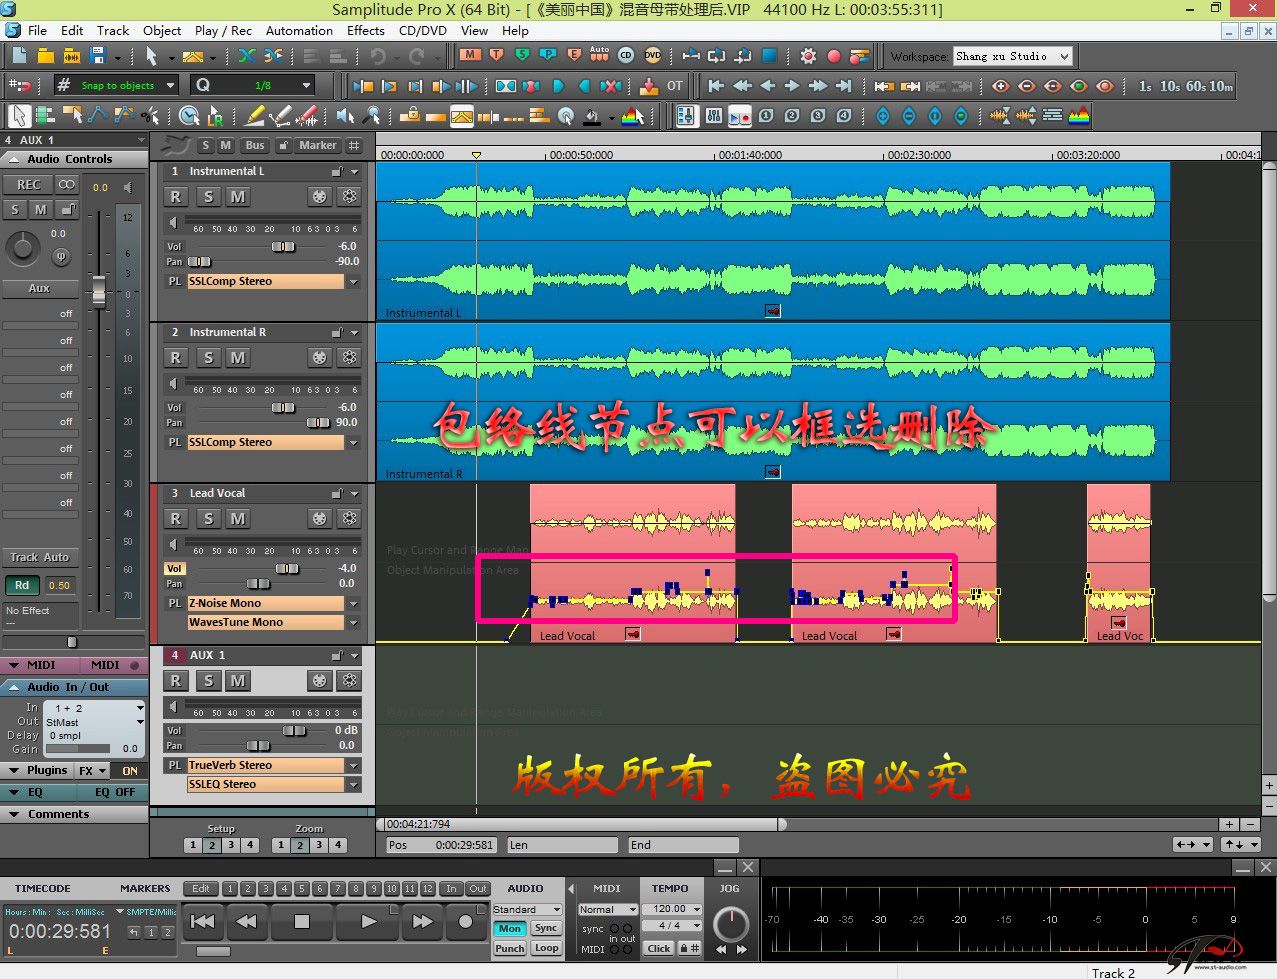Toggle the Sync button in transport
This screenshot has height=979, width=1277.
(x=546, y=929)
